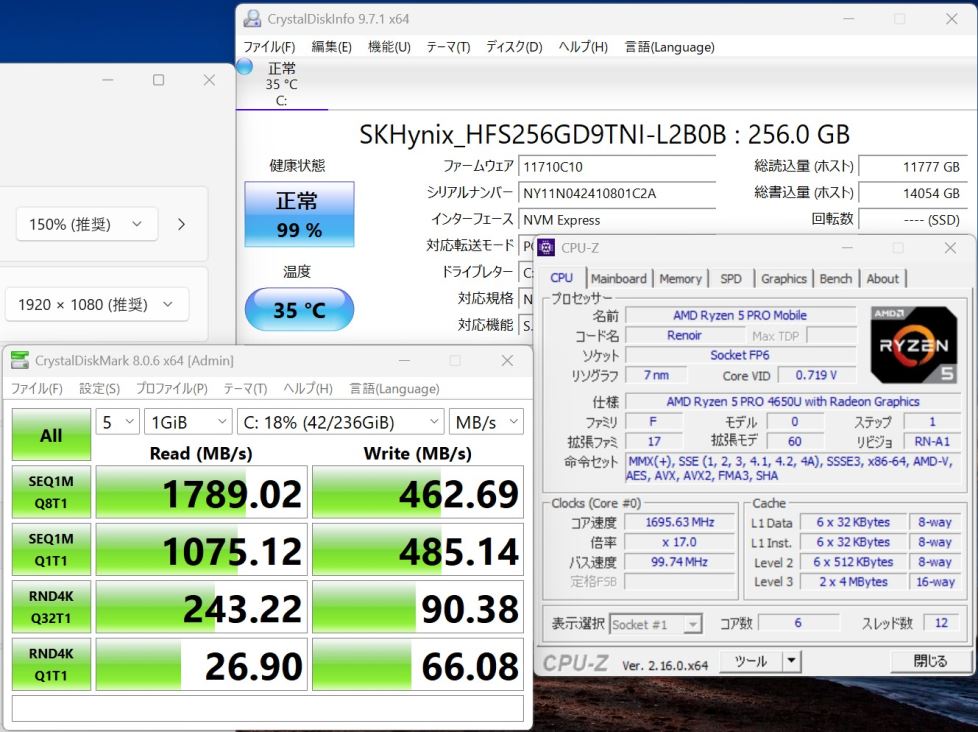Click the 正常 99% health status indicator
978x732 pixels.
299,214
